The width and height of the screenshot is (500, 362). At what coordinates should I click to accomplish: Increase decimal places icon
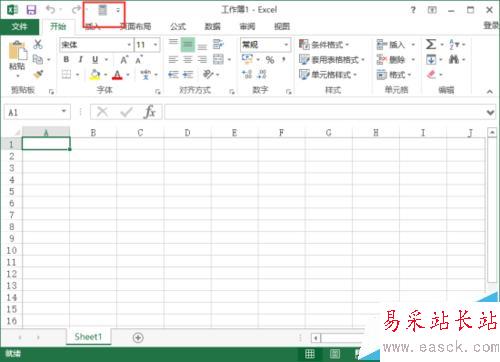tap(247, 74)
